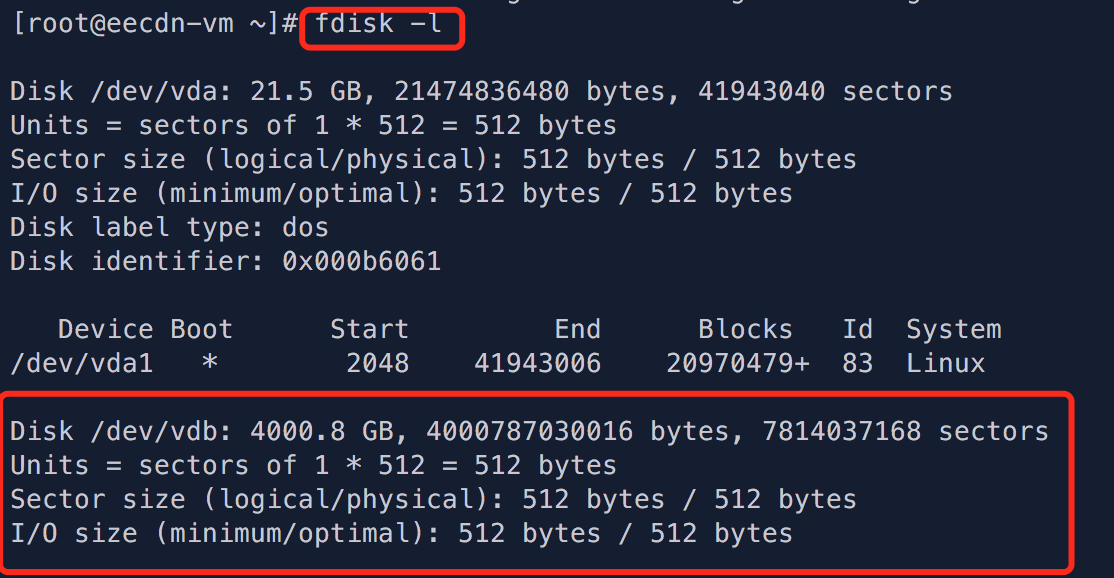The image size is (1114, 578).
Task: Click the Linux system type text
Action: coord(946,364)
